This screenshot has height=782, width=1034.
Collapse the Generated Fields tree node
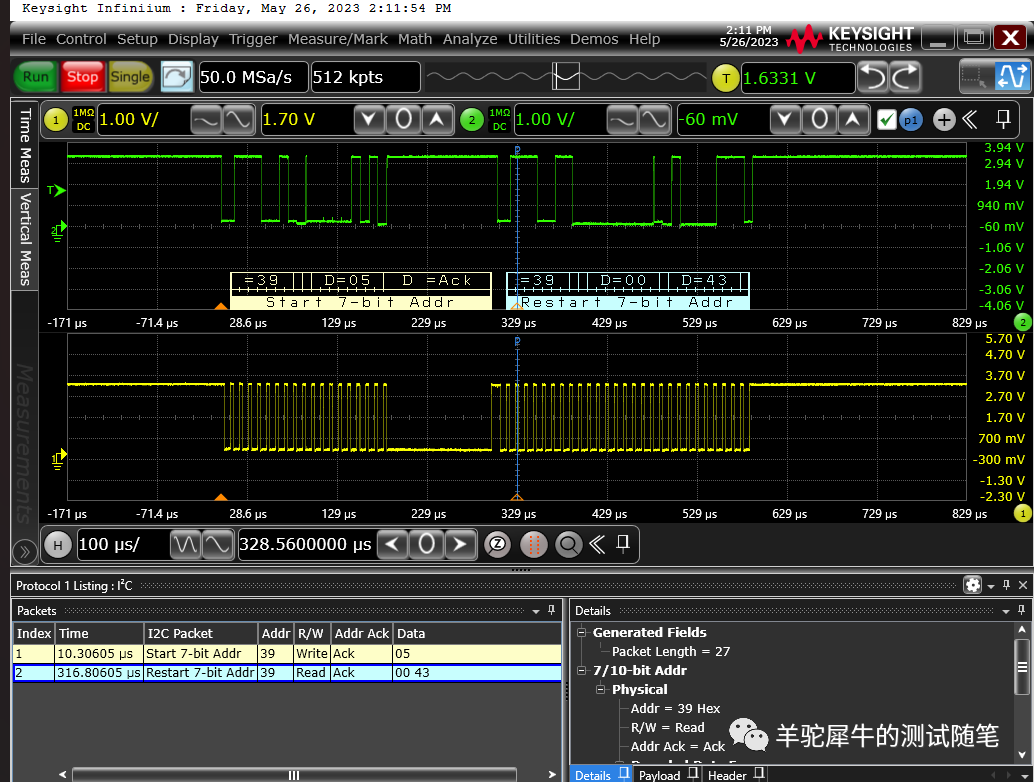tap(582, 632)
